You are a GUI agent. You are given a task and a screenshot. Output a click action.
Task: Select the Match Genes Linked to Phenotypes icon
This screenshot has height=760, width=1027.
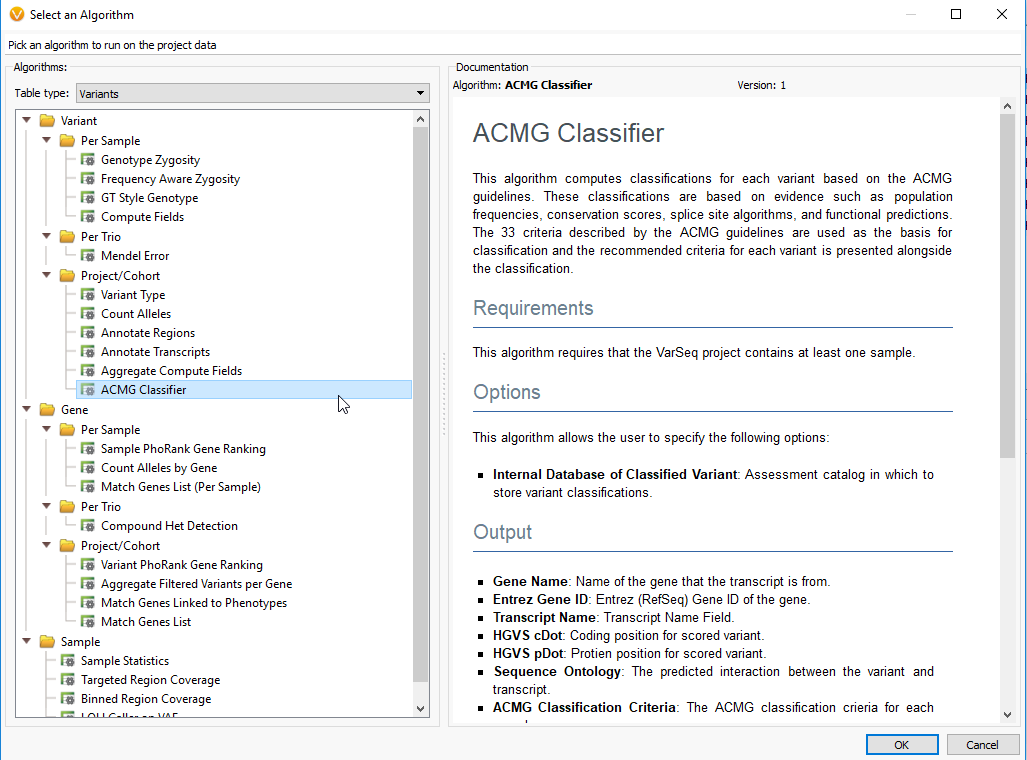tap(88, 602)
